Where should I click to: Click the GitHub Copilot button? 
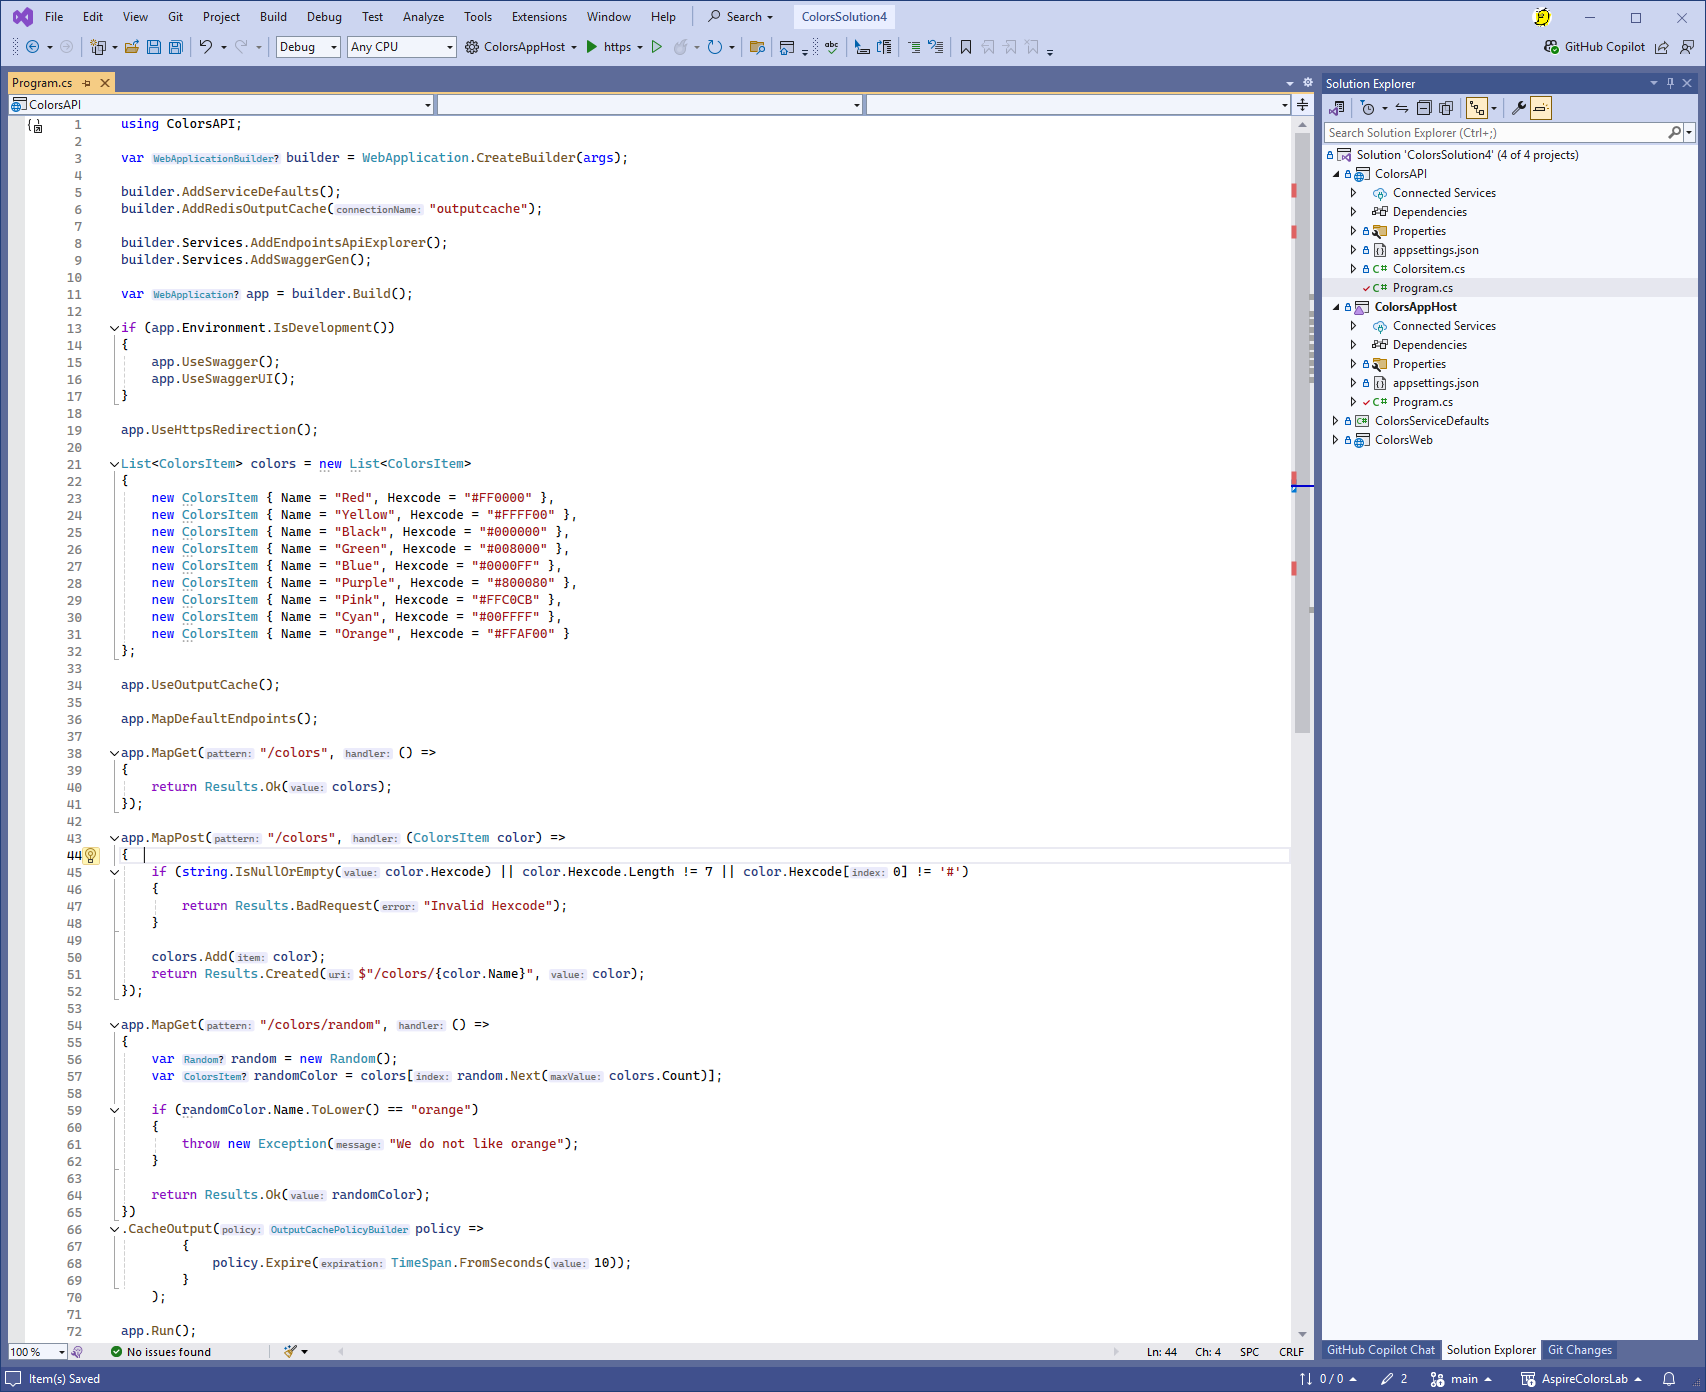(1594, 47)
